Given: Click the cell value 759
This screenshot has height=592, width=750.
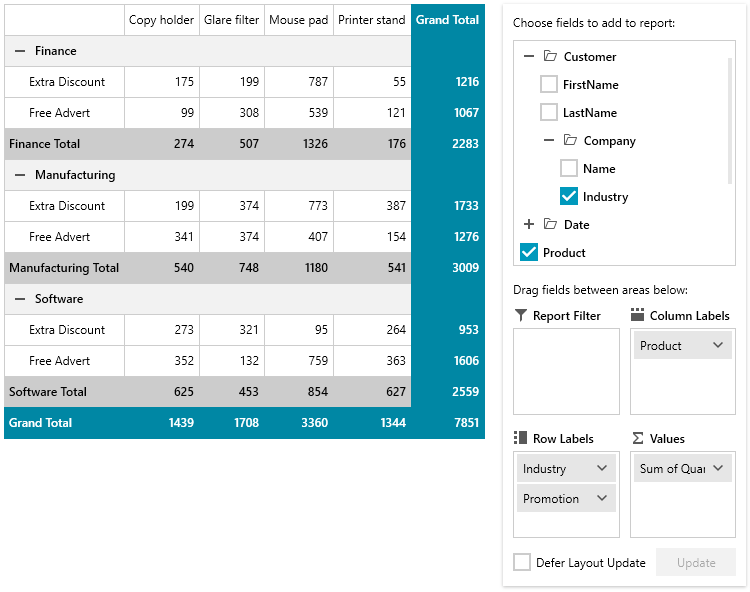Looking at the screenshot, I should (318, 361).
